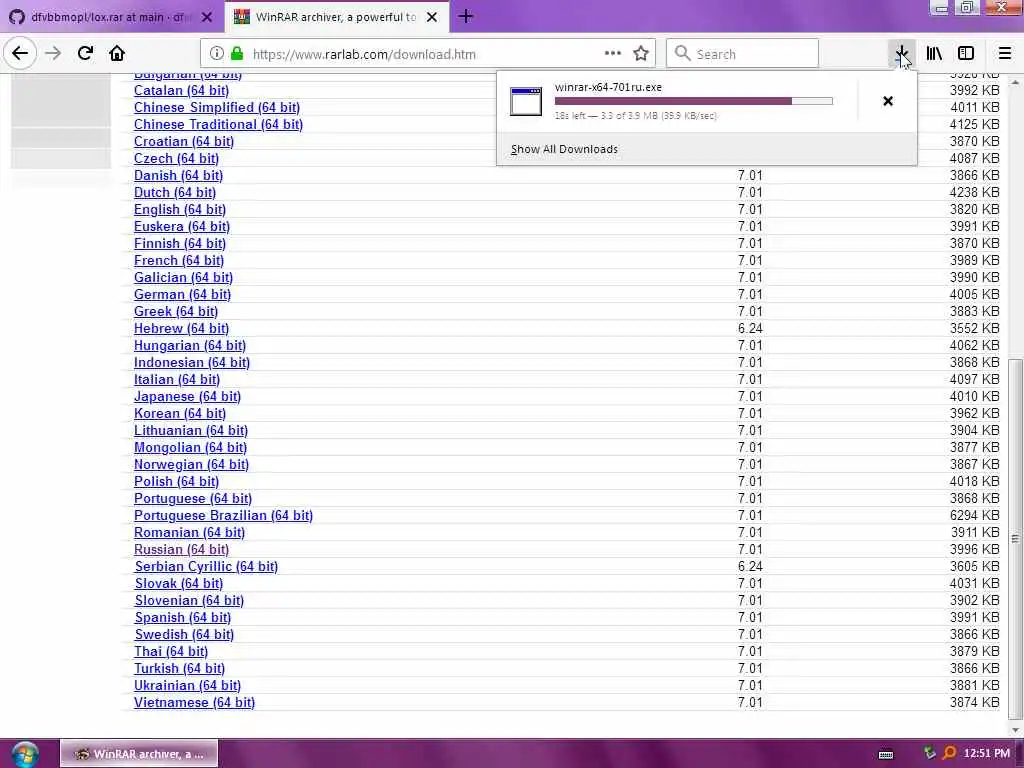Download Catalan (64 bit) version
This screenshot has width=1024, height=768.
[x=181, y=90]
